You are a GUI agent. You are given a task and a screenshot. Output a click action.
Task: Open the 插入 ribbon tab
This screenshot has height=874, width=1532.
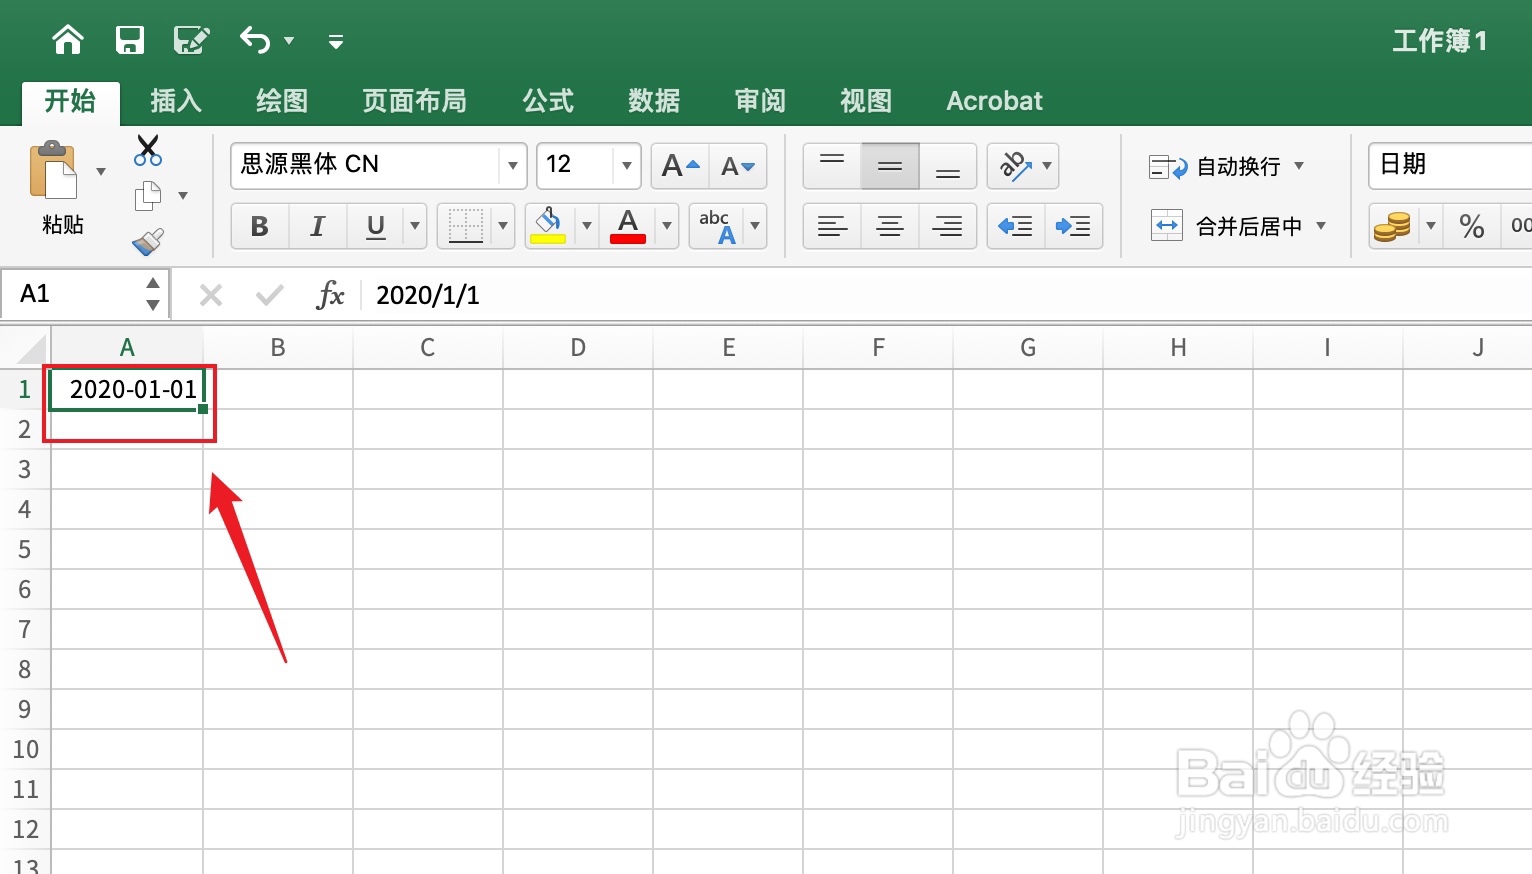[176, 101]
